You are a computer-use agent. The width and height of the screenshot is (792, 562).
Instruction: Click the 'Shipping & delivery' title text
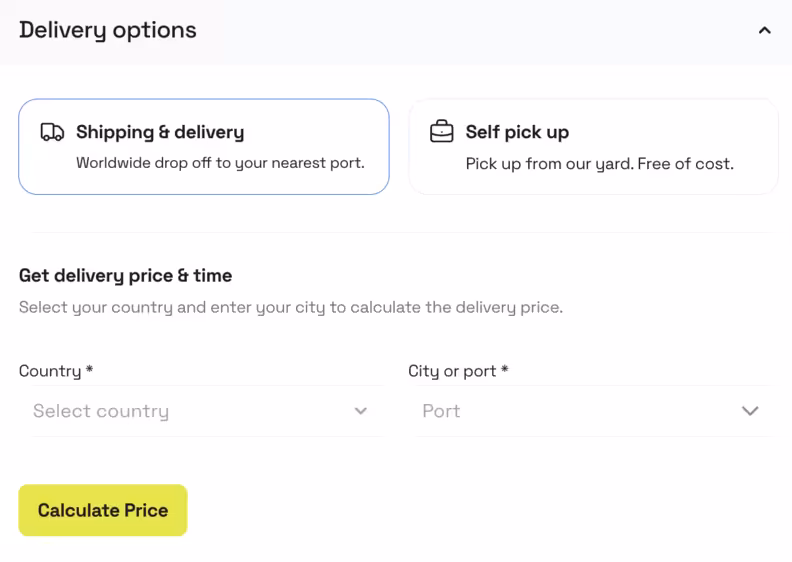pyautogui.click(x=160, y=132)
